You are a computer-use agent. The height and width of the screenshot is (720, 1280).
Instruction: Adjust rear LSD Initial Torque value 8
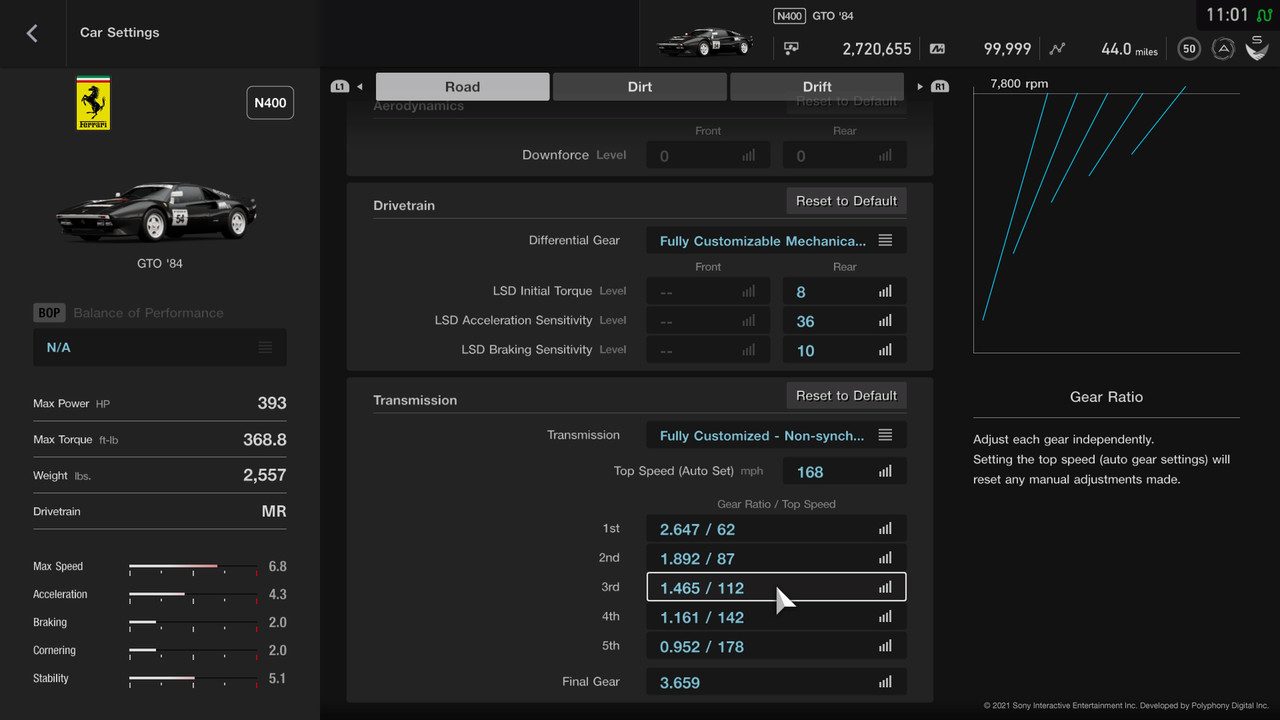click(x=845, y=292)
